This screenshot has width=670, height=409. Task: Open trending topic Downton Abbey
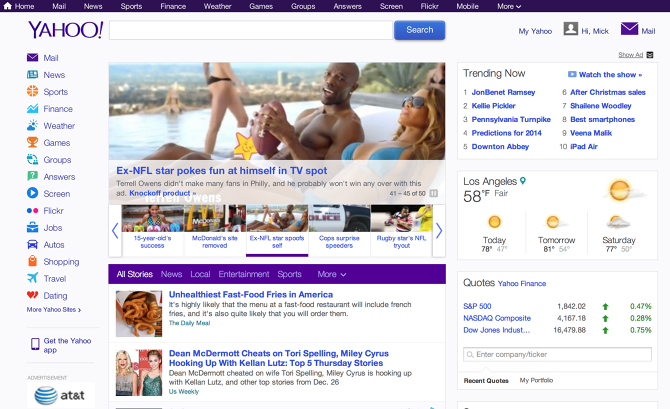click(500, 146)
